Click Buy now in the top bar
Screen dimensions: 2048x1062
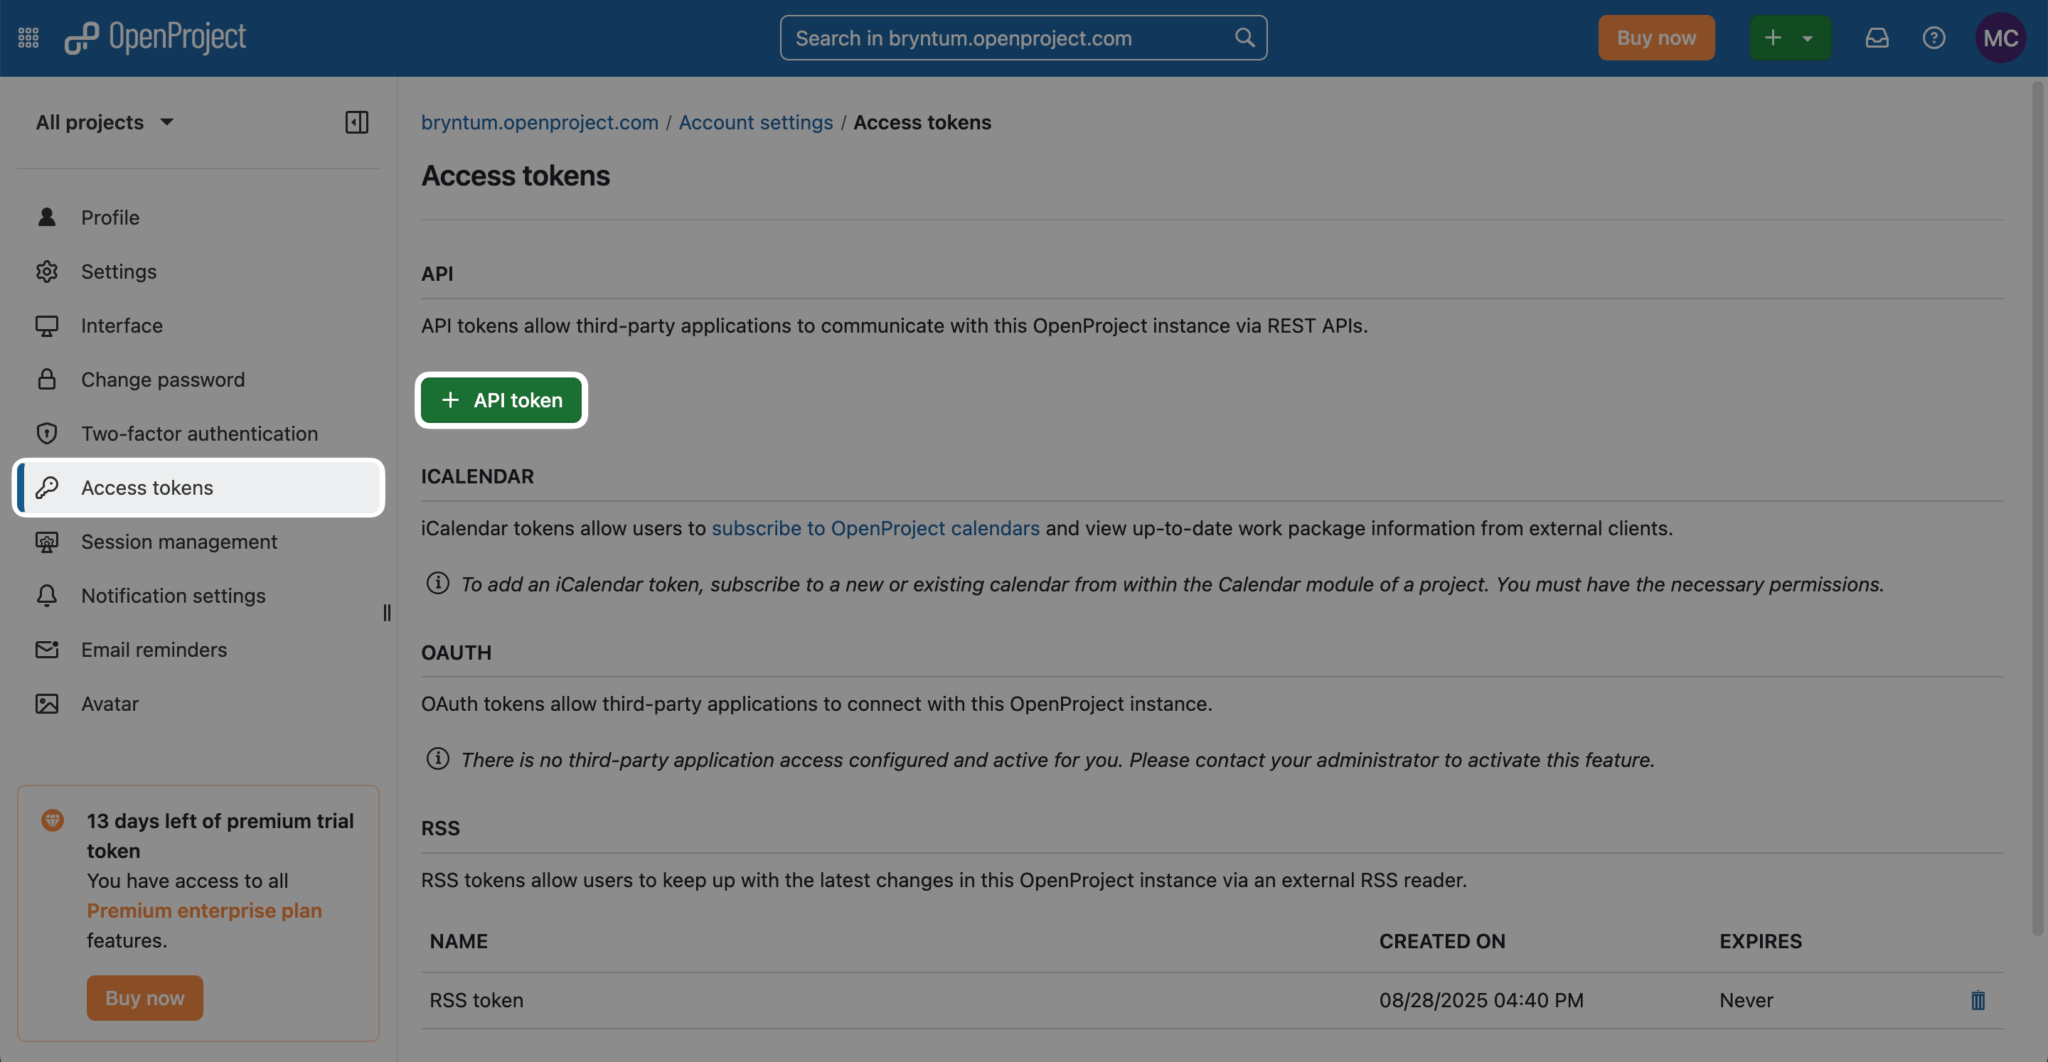[1656, 38]
